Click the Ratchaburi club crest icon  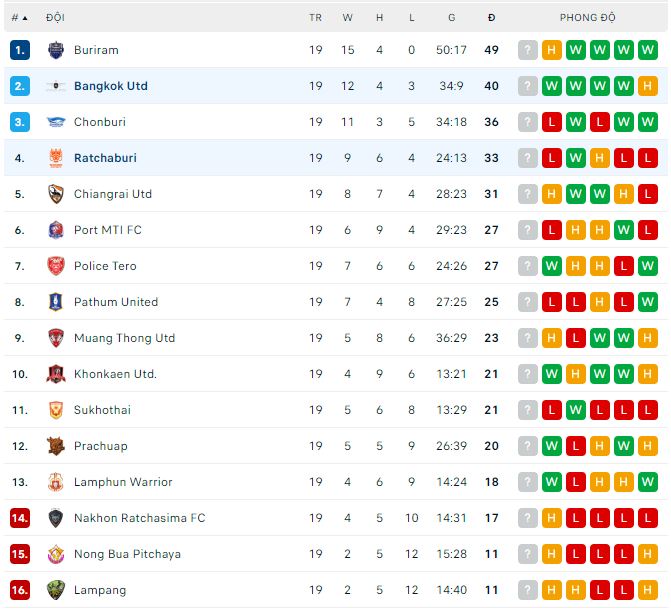point(55,158)
